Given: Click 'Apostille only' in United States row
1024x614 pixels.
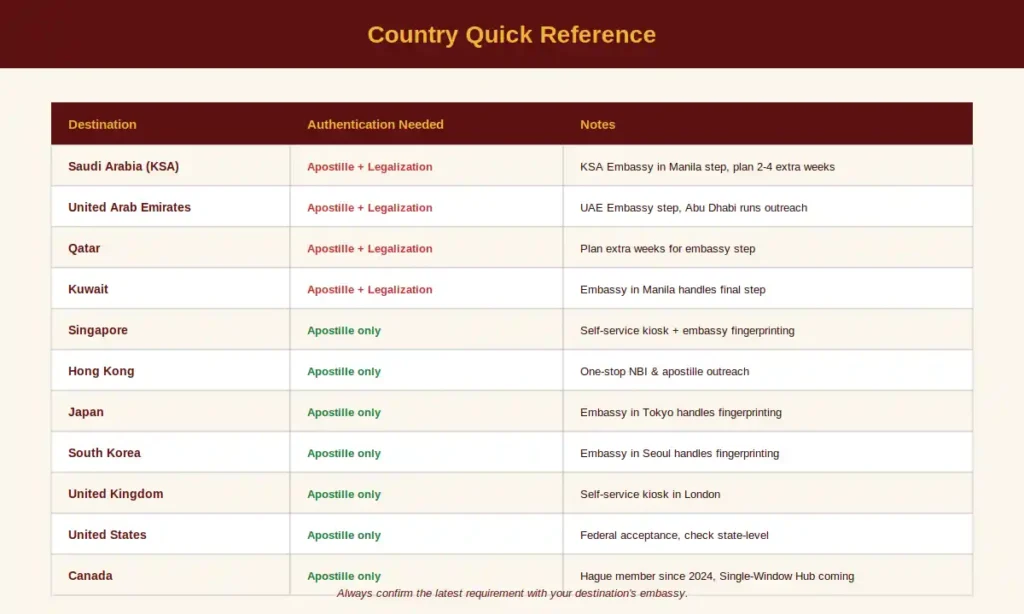Looking at the screenshot, I should click(x=344, y=535).
